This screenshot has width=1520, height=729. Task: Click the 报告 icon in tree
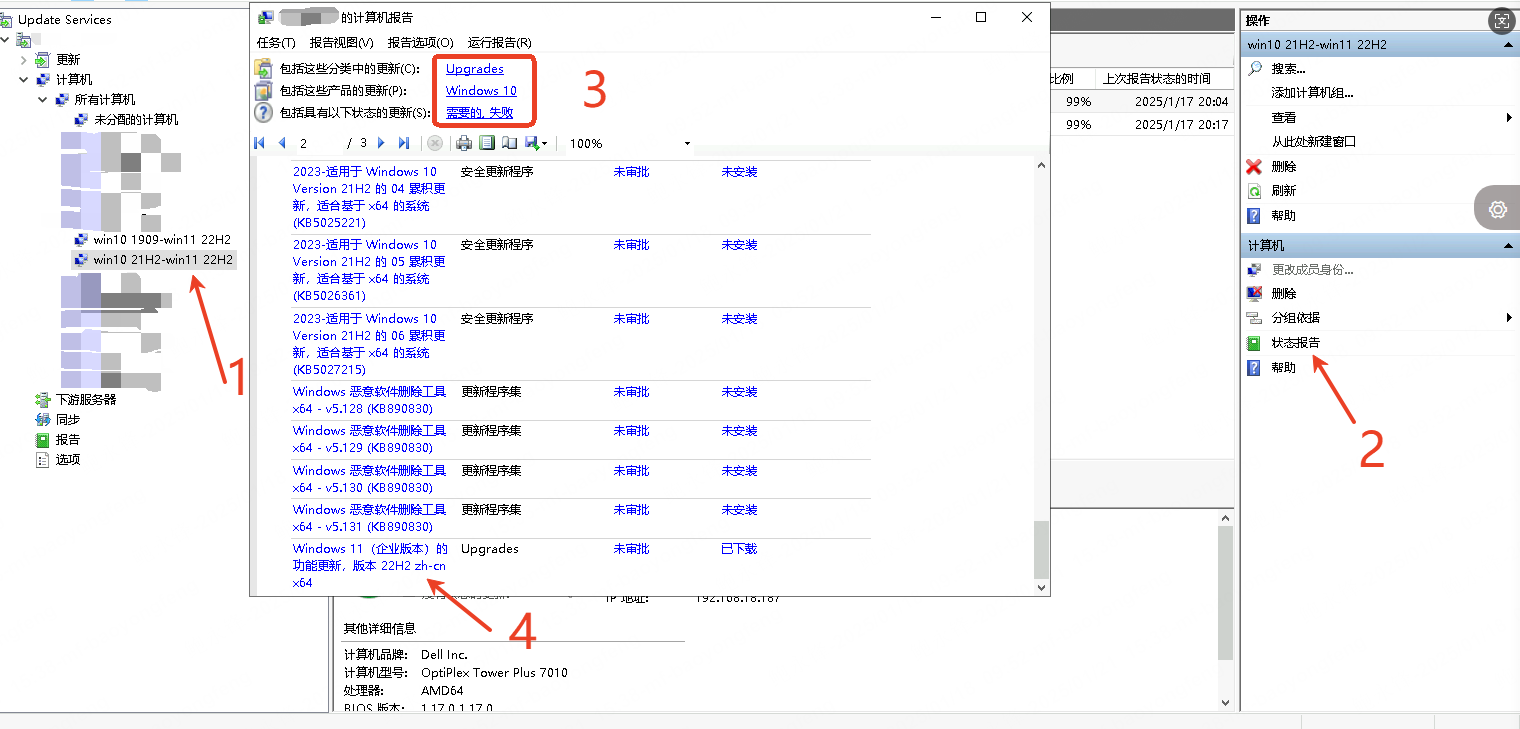point(43,439)
